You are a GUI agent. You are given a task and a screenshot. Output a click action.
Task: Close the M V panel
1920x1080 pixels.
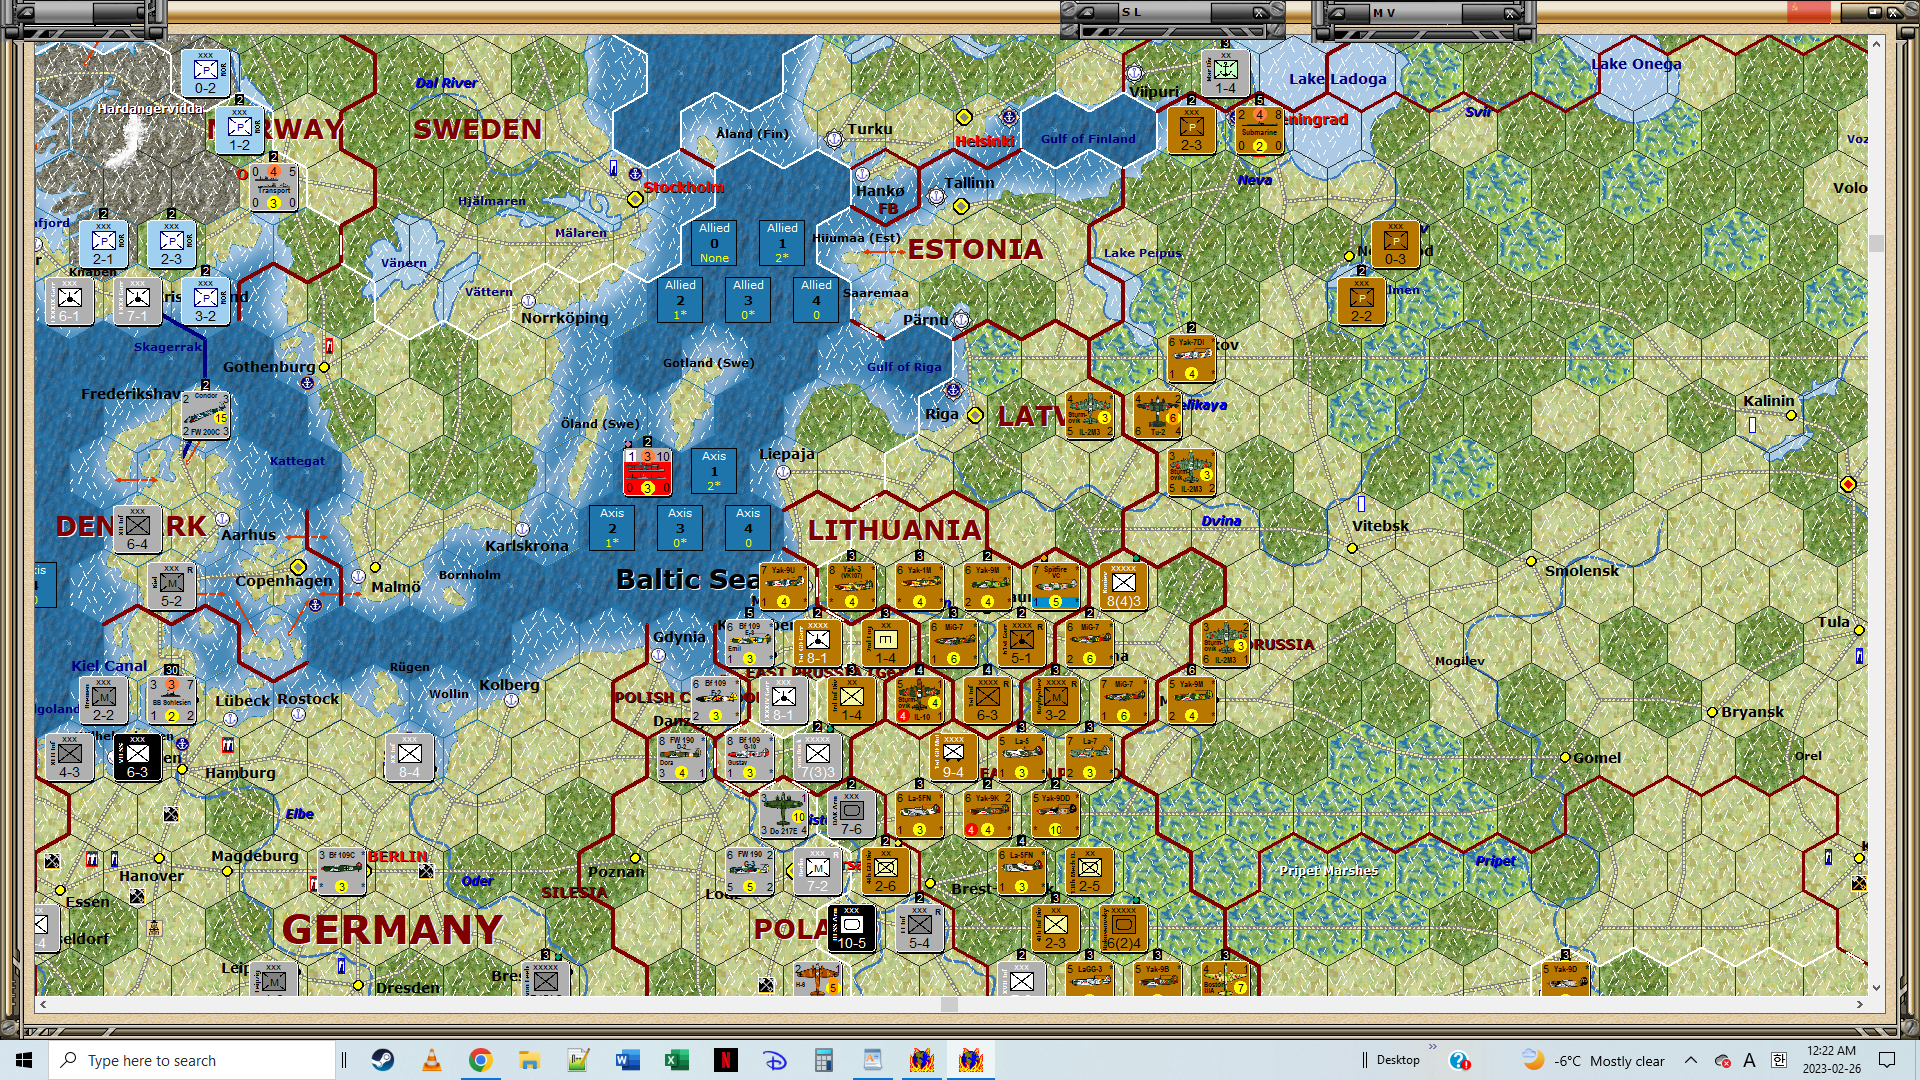[x=1511, y=12]
